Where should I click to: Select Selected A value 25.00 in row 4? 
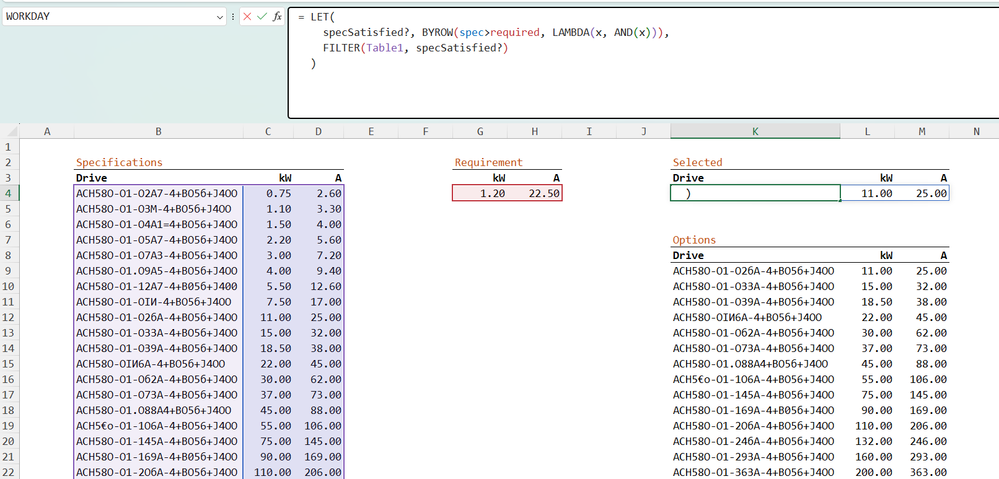(x=922, y=193)
